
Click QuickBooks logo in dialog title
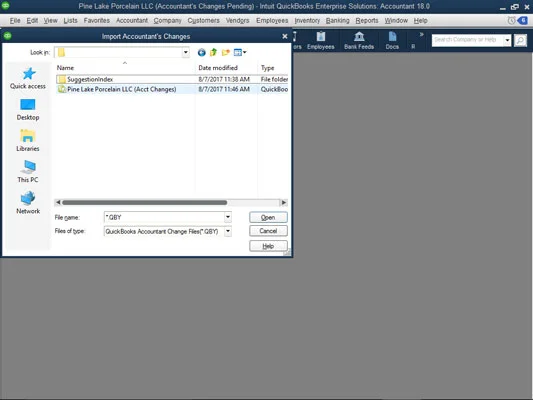[7, 36]
